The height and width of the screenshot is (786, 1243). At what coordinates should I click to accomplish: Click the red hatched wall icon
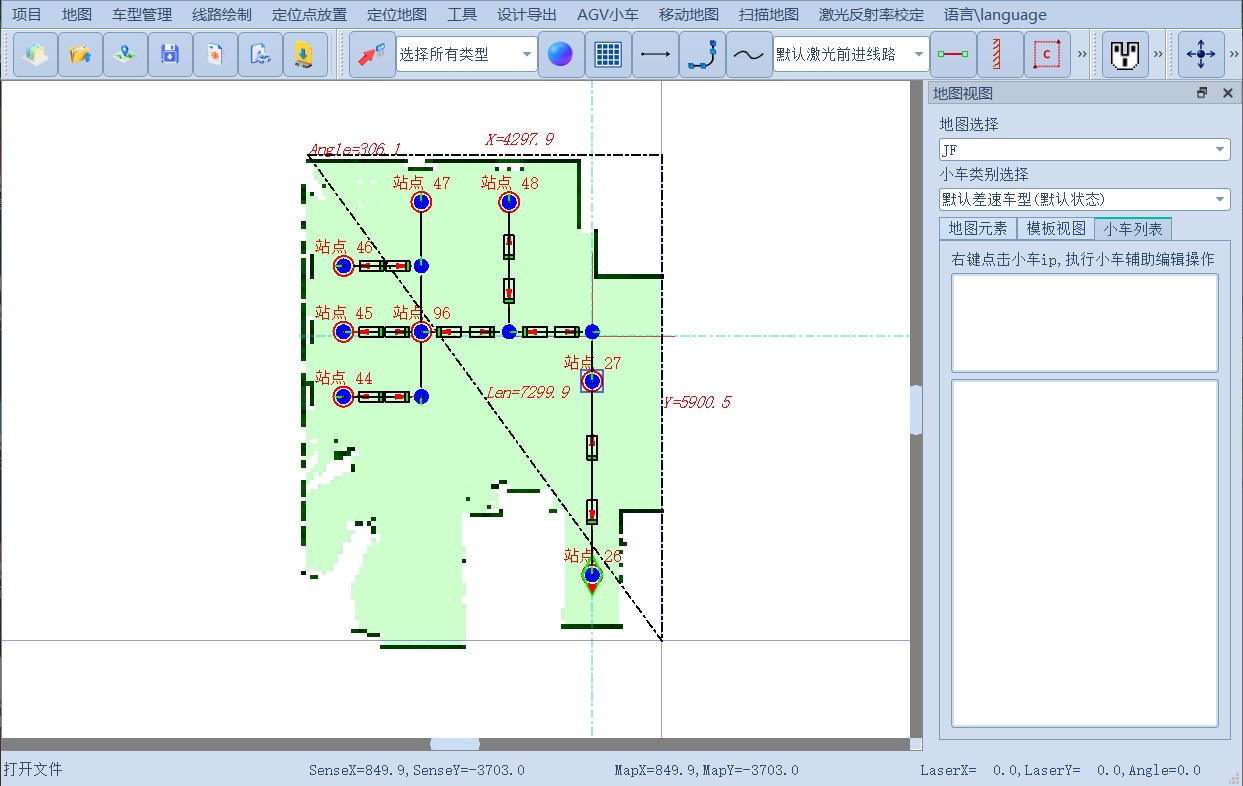pyautogui.click(x=1000, y=54)
